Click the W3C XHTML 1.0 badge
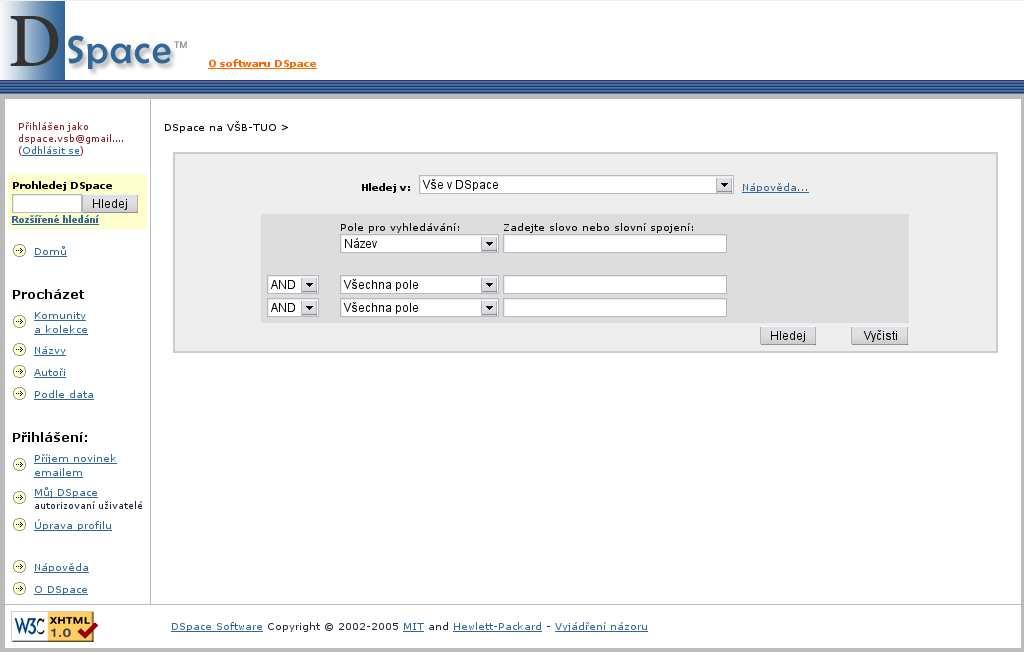This screenshot has height=652, width=1024. click(54, 627)
